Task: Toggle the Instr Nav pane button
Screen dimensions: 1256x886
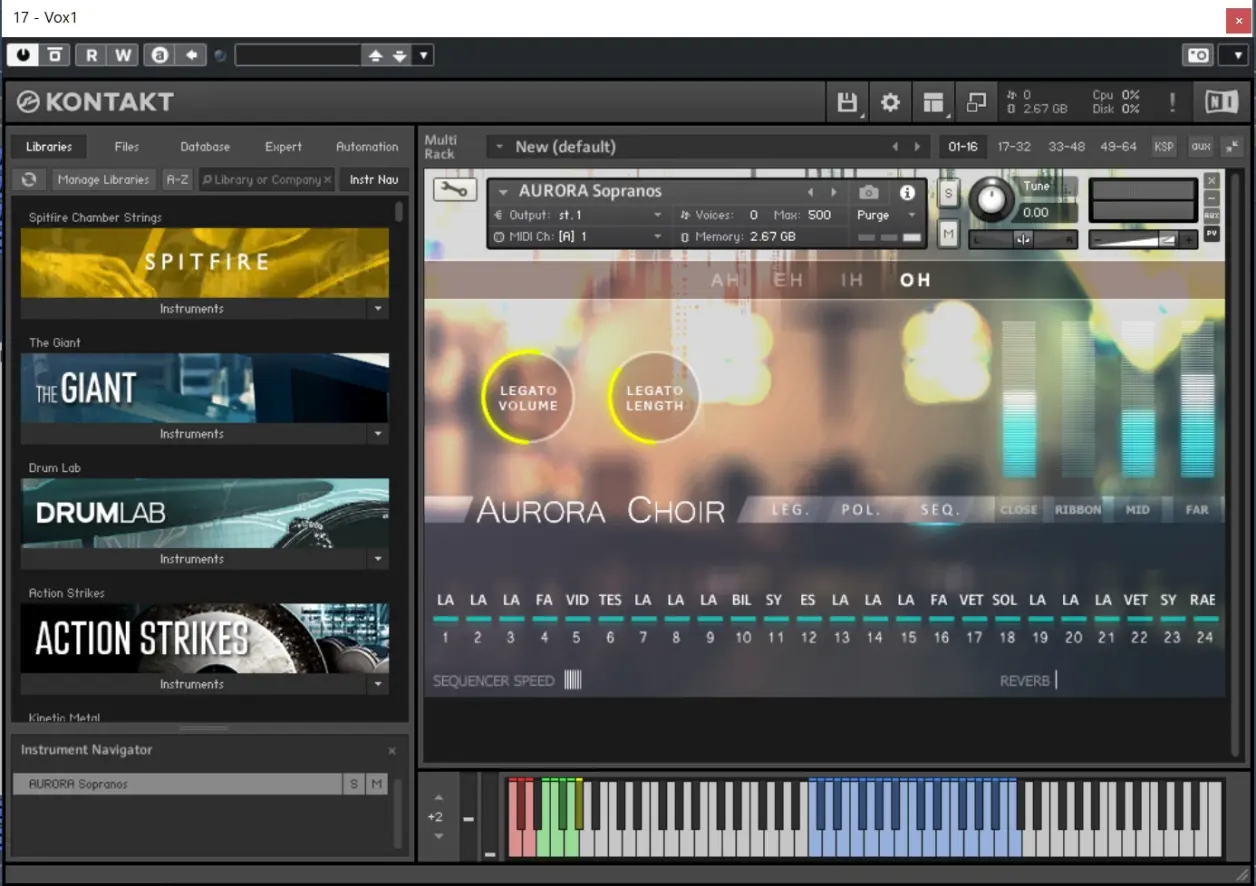Action: [374, 180]
